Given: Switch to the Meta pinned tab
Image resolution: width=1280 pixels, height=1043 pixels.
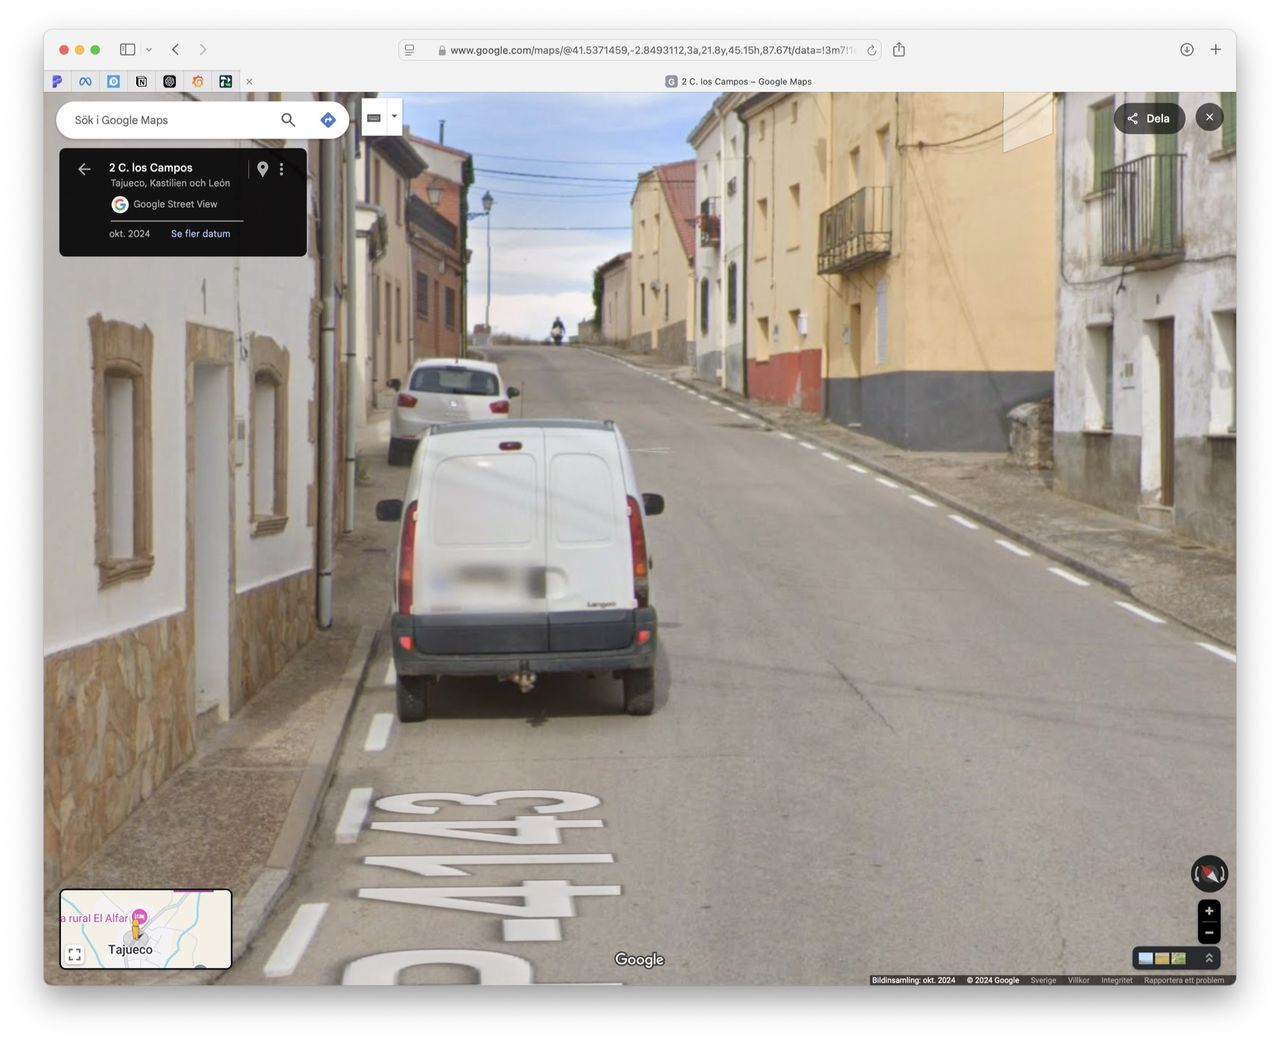Looking at the screenshot, I should [85, 82].
